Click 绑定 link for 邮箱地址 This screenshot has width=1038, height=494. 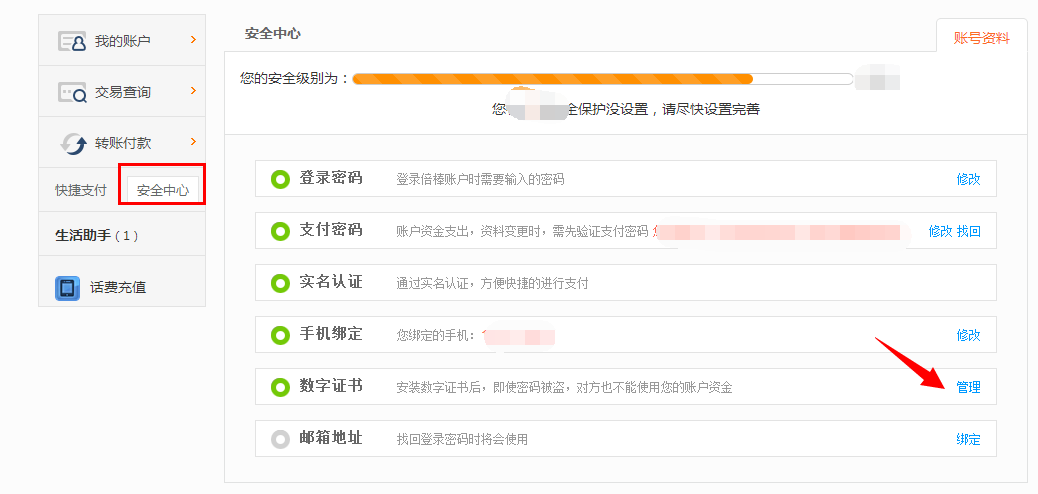point(968,439)
